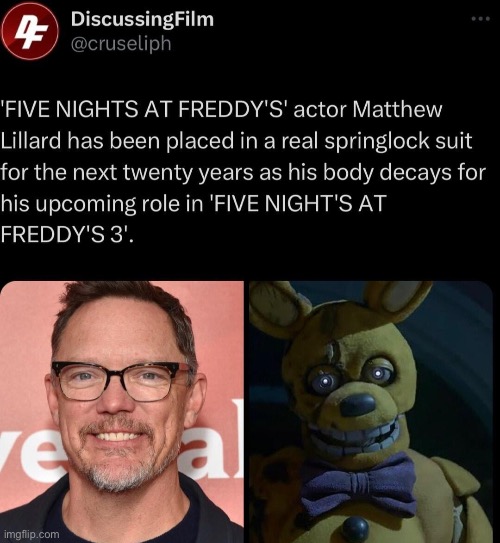Open the DiscussingFilm red profile avatar
500x543 pixels.
(30, 31)
